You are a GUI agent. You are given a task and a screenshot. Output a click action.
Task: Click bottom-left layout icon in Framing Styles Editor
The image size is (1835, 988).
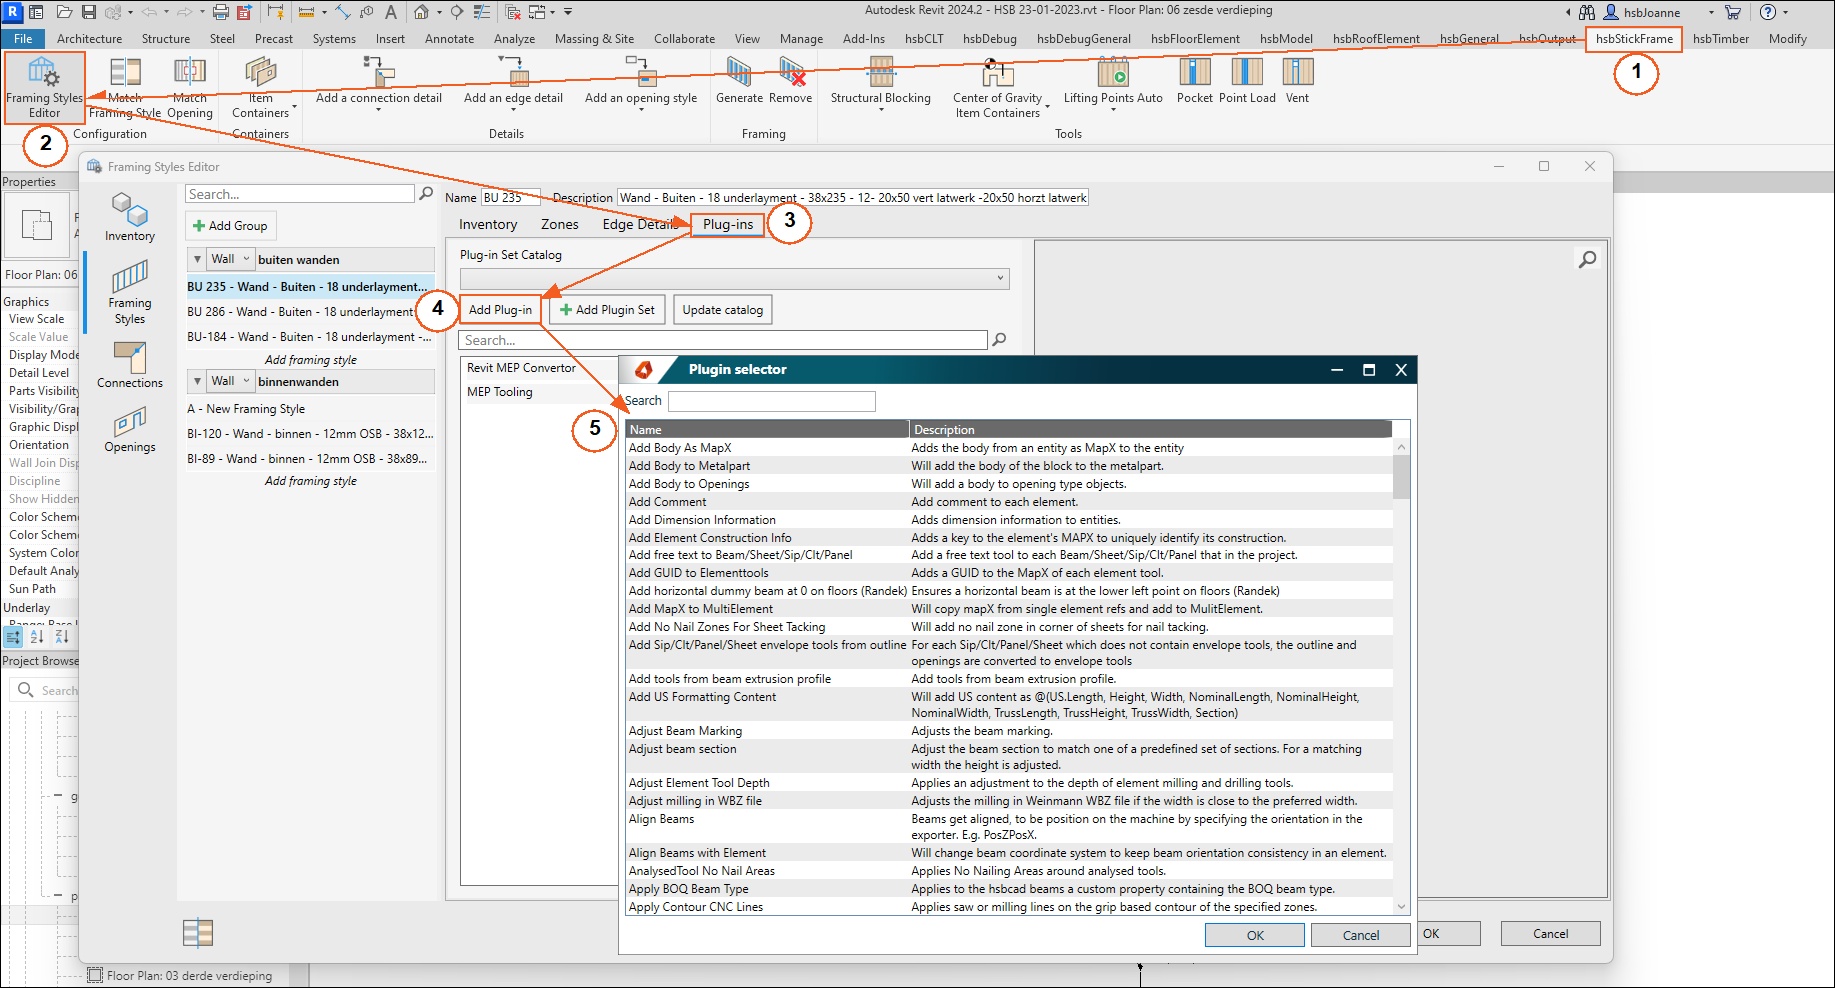pos(198,932)
